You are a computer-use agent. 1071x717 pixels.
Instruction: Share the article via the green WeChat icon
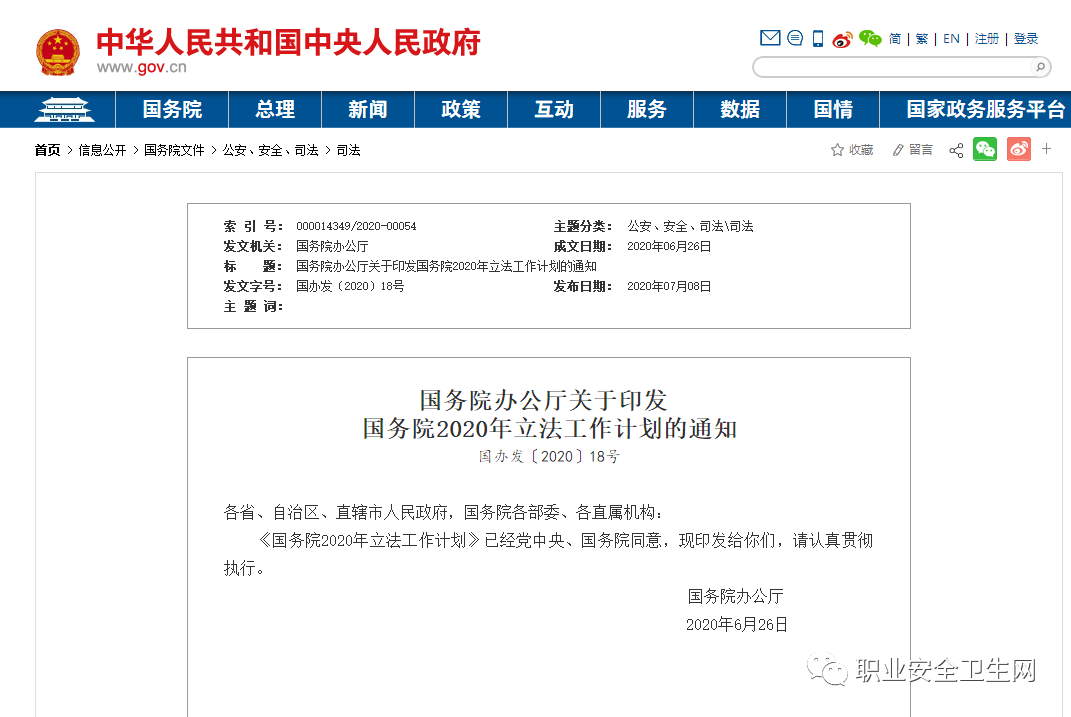(x=986, y=149)
